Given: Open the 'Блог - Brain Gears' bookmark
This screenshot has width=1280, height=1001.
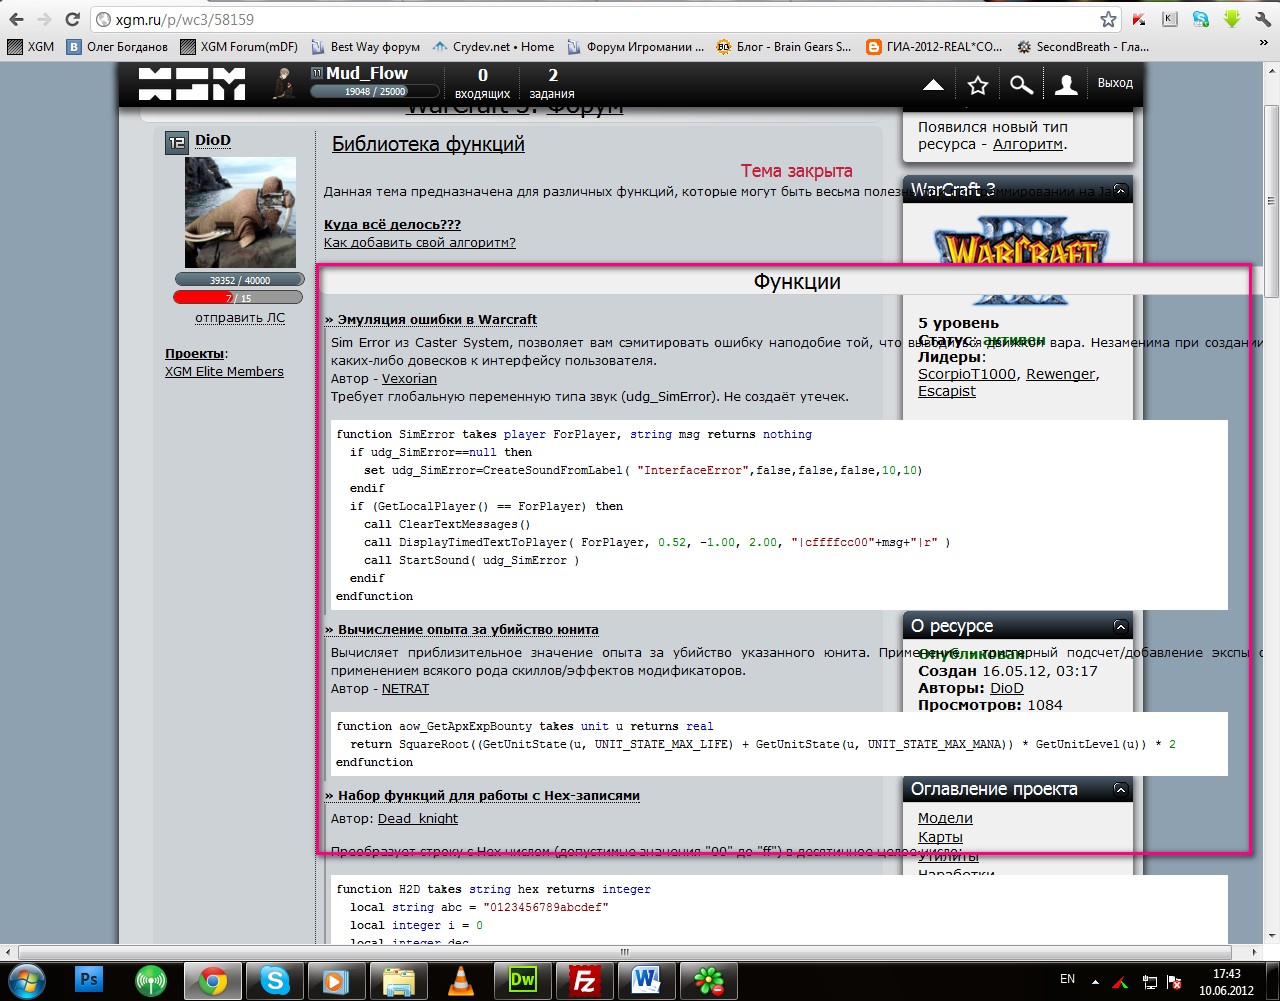Looking at the screenshot, I should pos(784,46).
